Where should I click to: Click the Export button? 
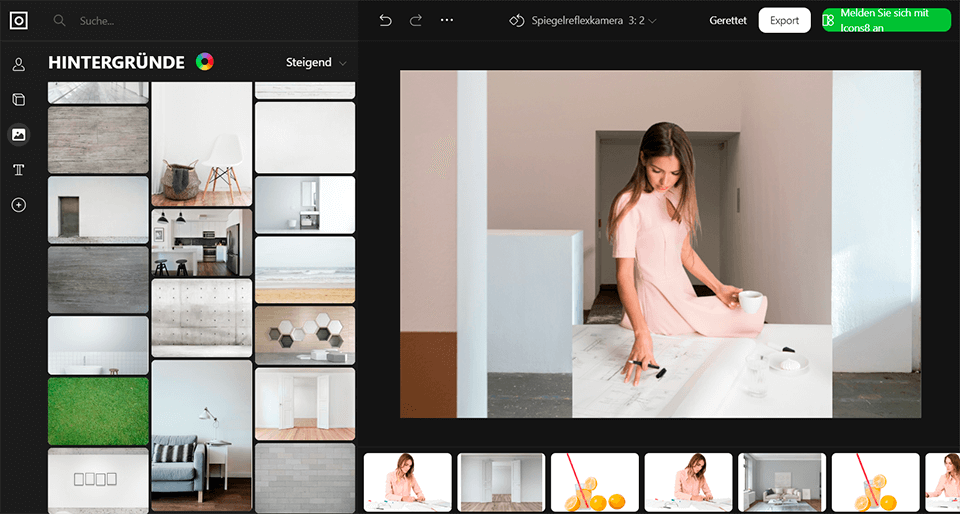pyautogui.click(x=784, y=20)
